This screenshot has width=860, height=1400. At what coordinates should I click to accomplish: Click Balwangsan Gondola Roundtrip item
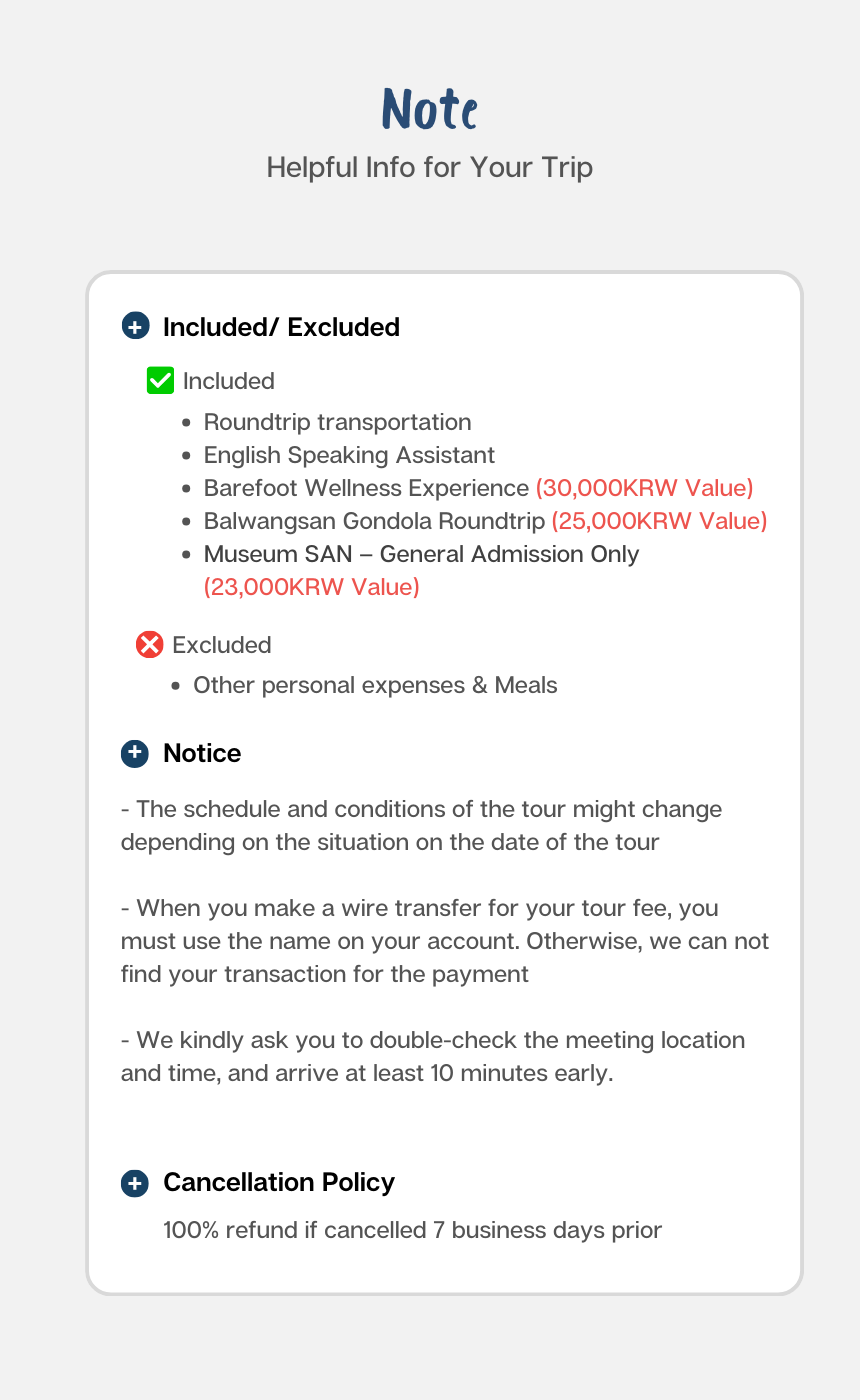click(376, 521)
